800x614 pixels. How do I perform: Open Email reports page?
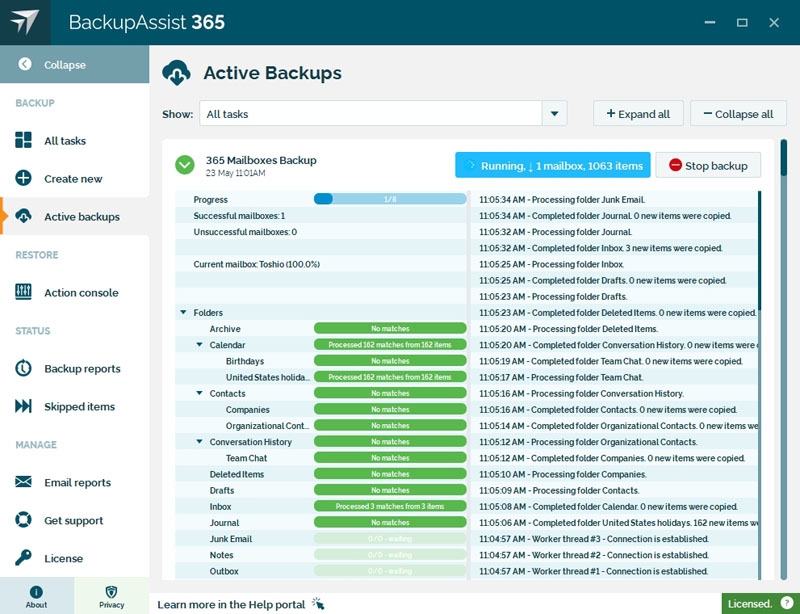[77, 483]
